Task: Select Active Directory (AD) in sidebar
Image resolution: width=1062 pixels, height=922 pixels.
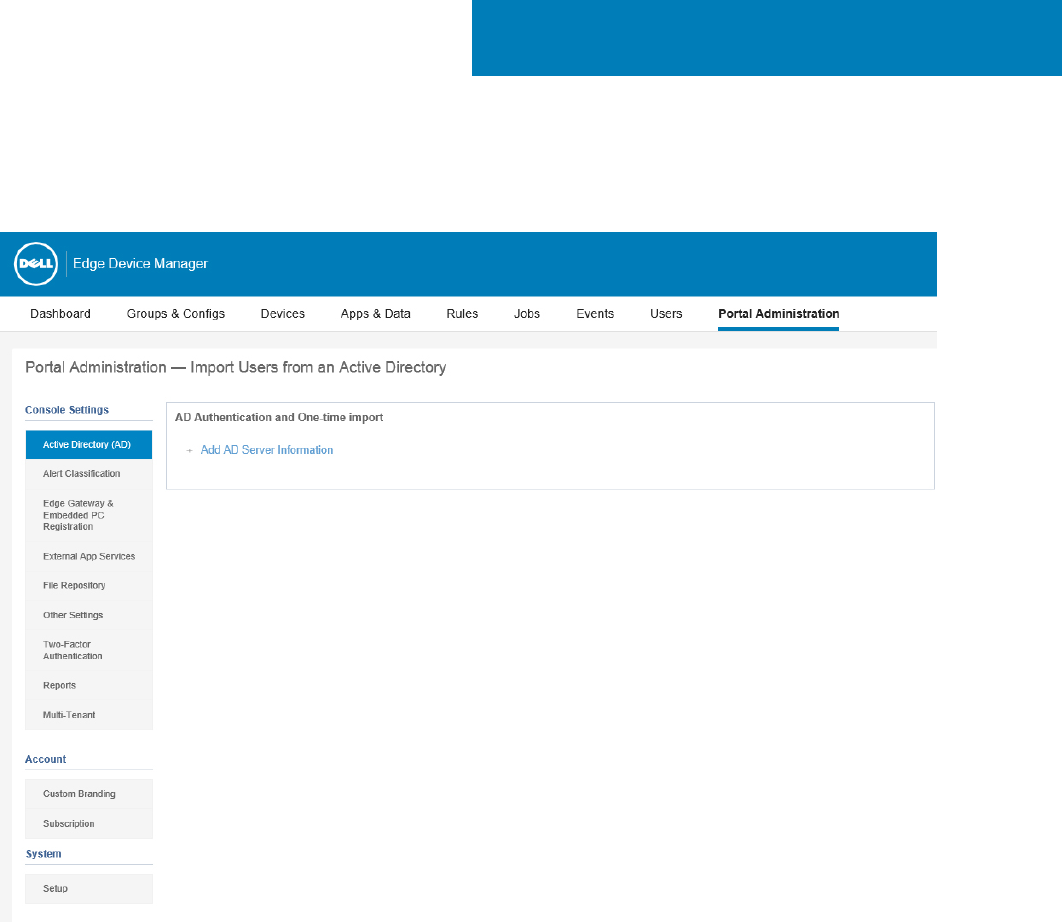Action: [x=89, y=444]
